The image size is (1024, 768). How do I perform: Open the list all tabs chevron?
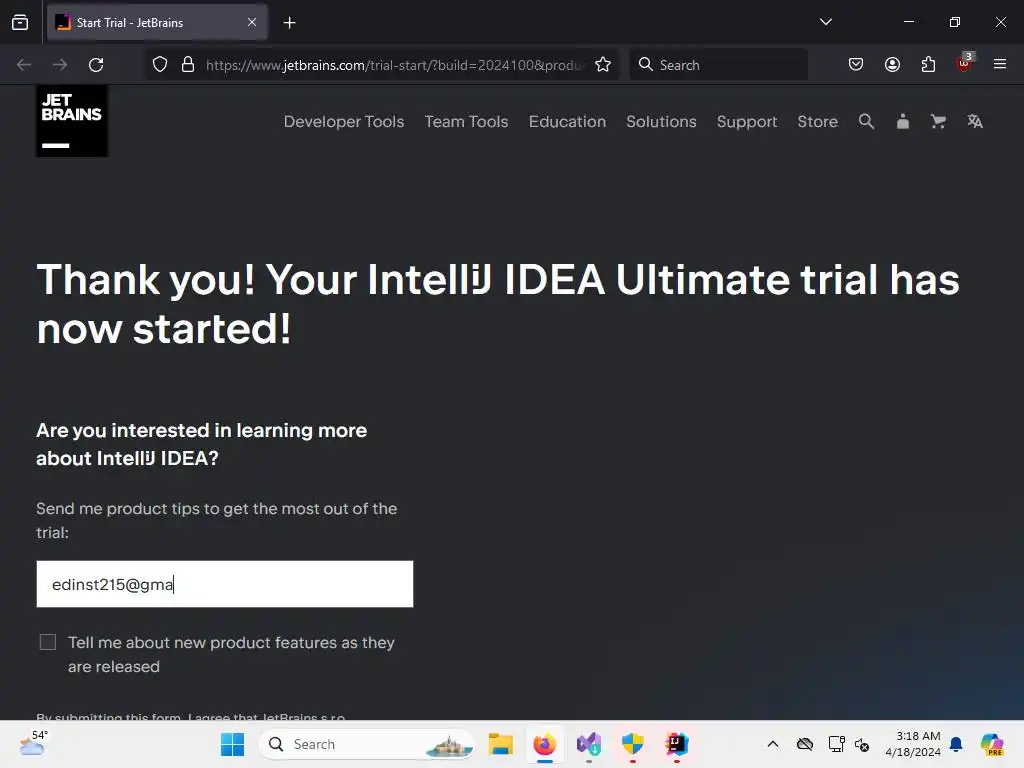point(825,22)
